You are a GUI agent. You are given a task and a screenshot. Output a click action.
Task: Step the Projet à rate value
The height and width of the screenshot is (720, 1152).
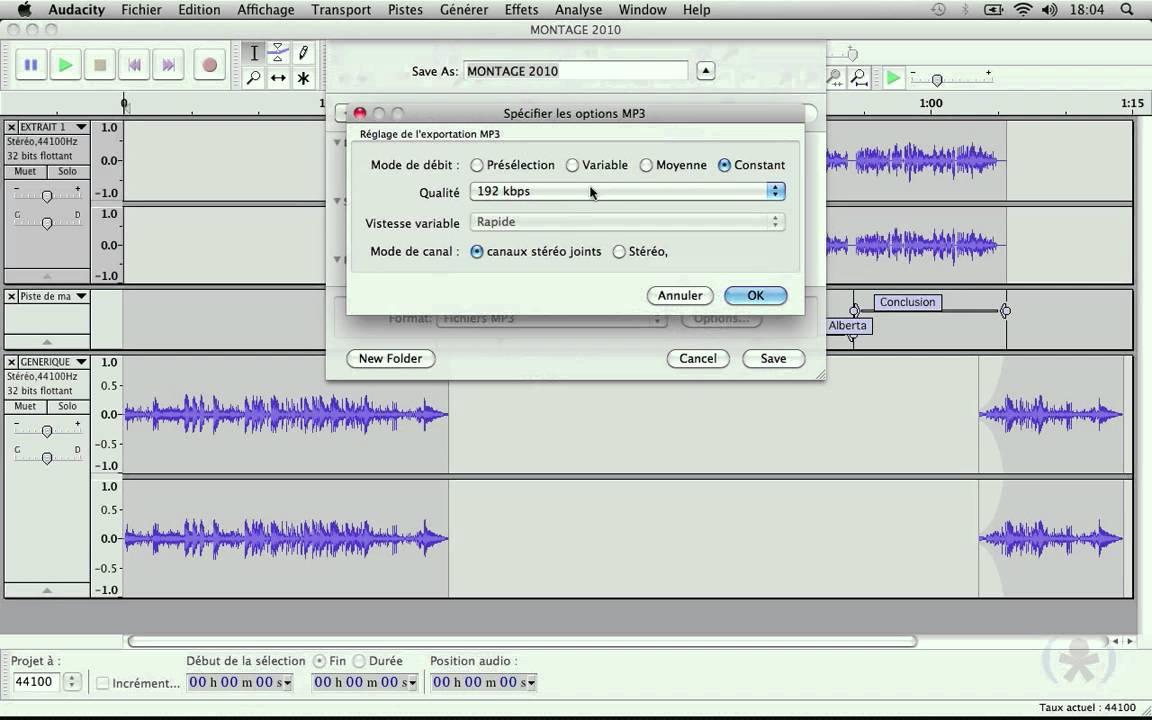click(x=72, y=683)
